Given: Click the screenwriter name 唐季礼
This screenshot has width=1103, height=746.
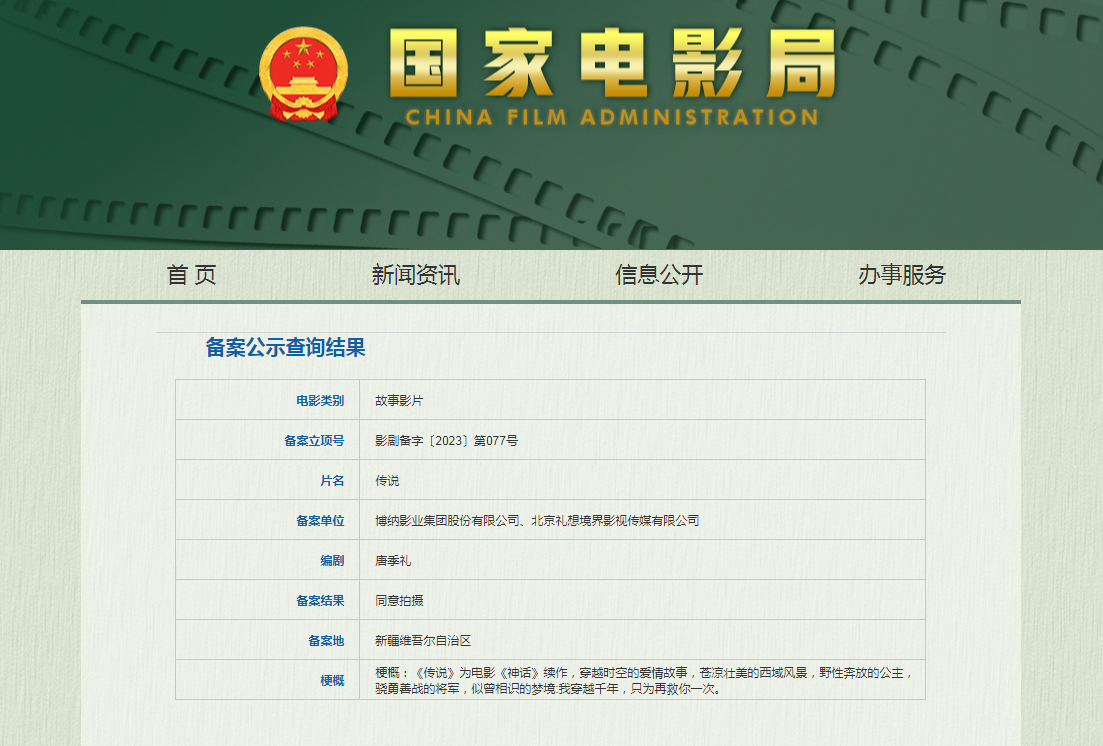Looking at the screenshot, I should [393, 560].
